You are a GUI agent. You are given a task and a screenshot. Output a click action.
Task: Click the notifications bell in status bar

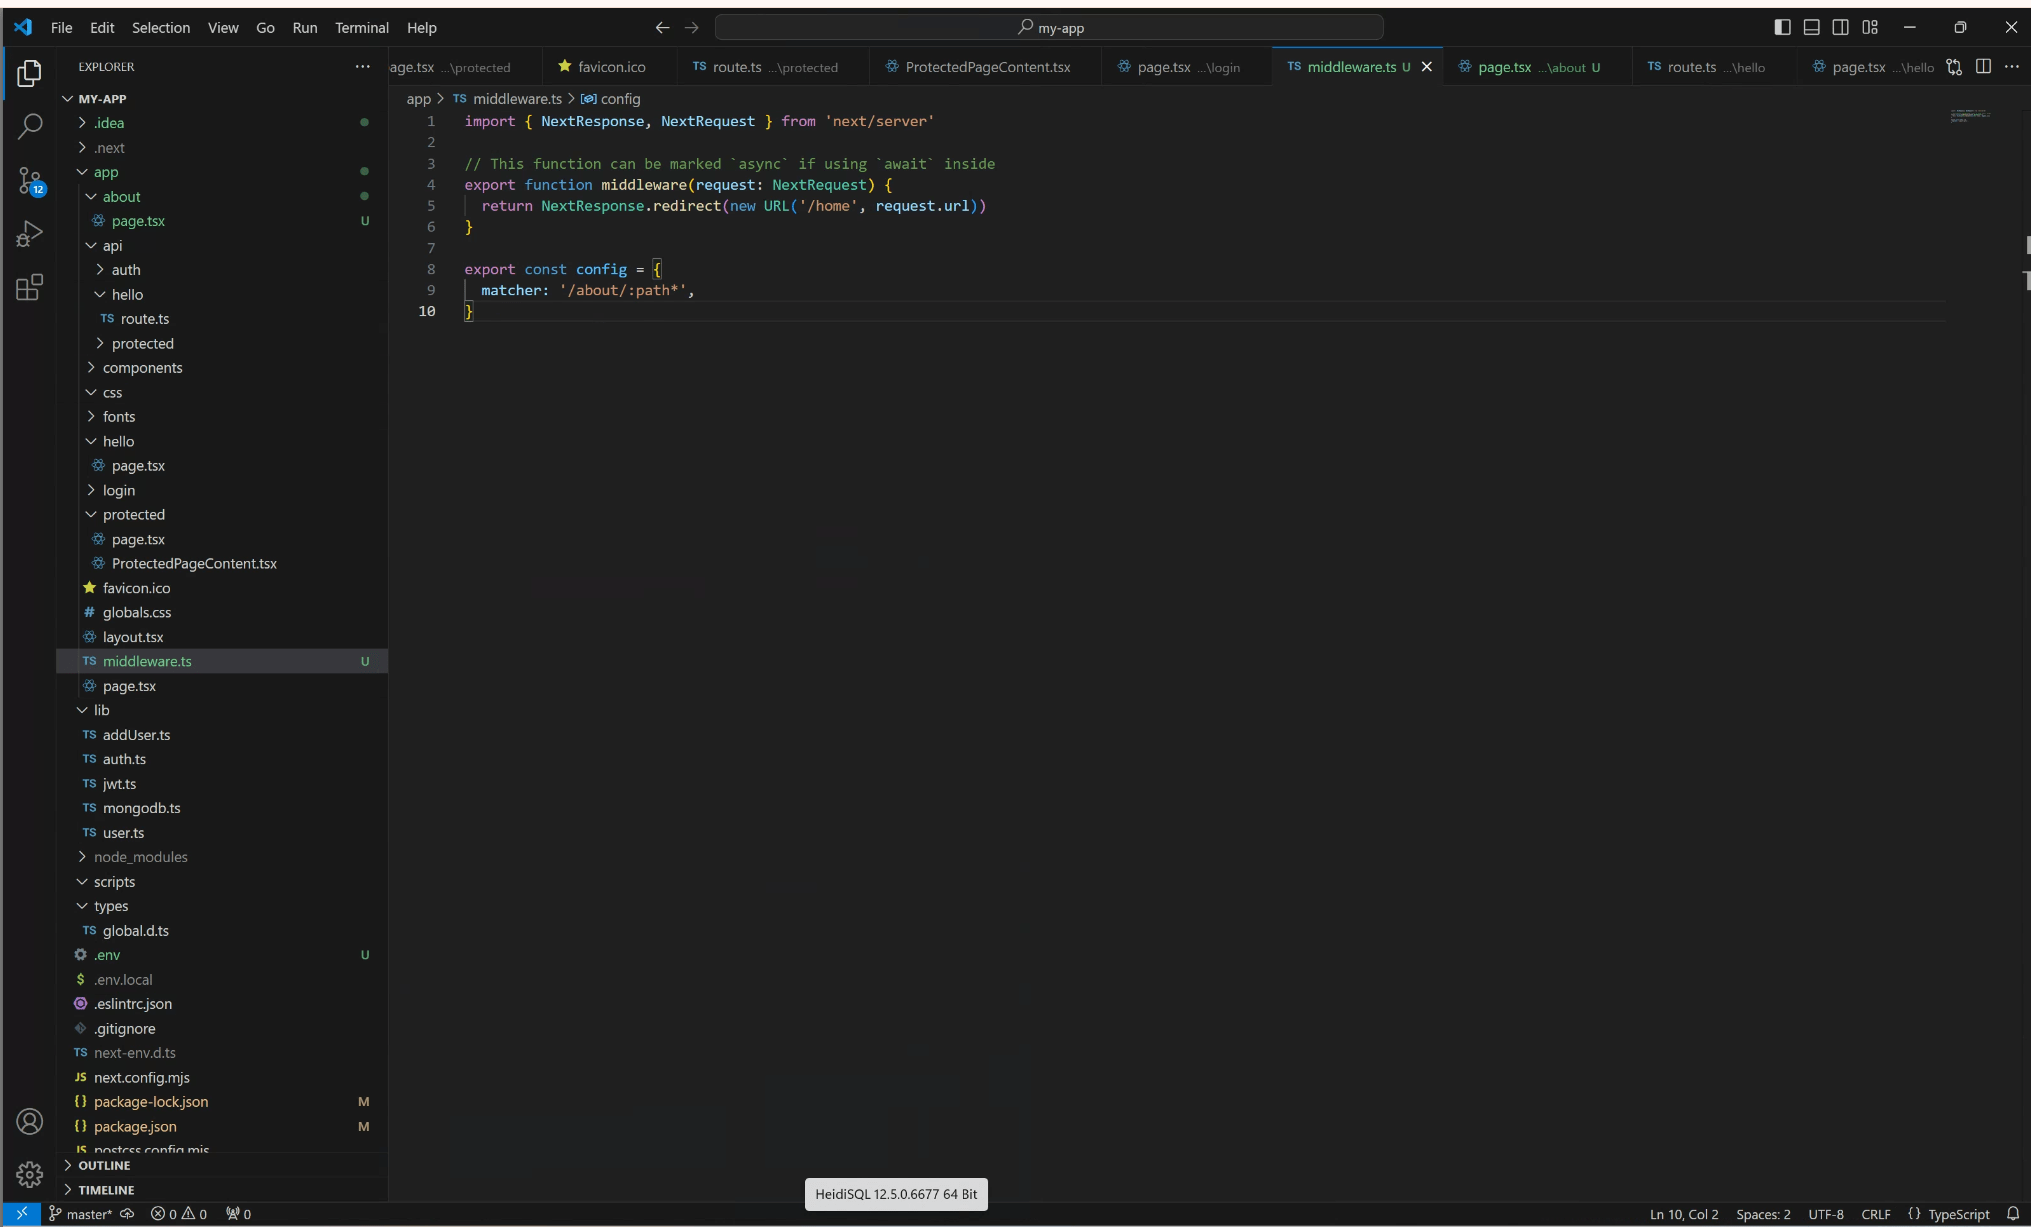tap(2013, 1214)
